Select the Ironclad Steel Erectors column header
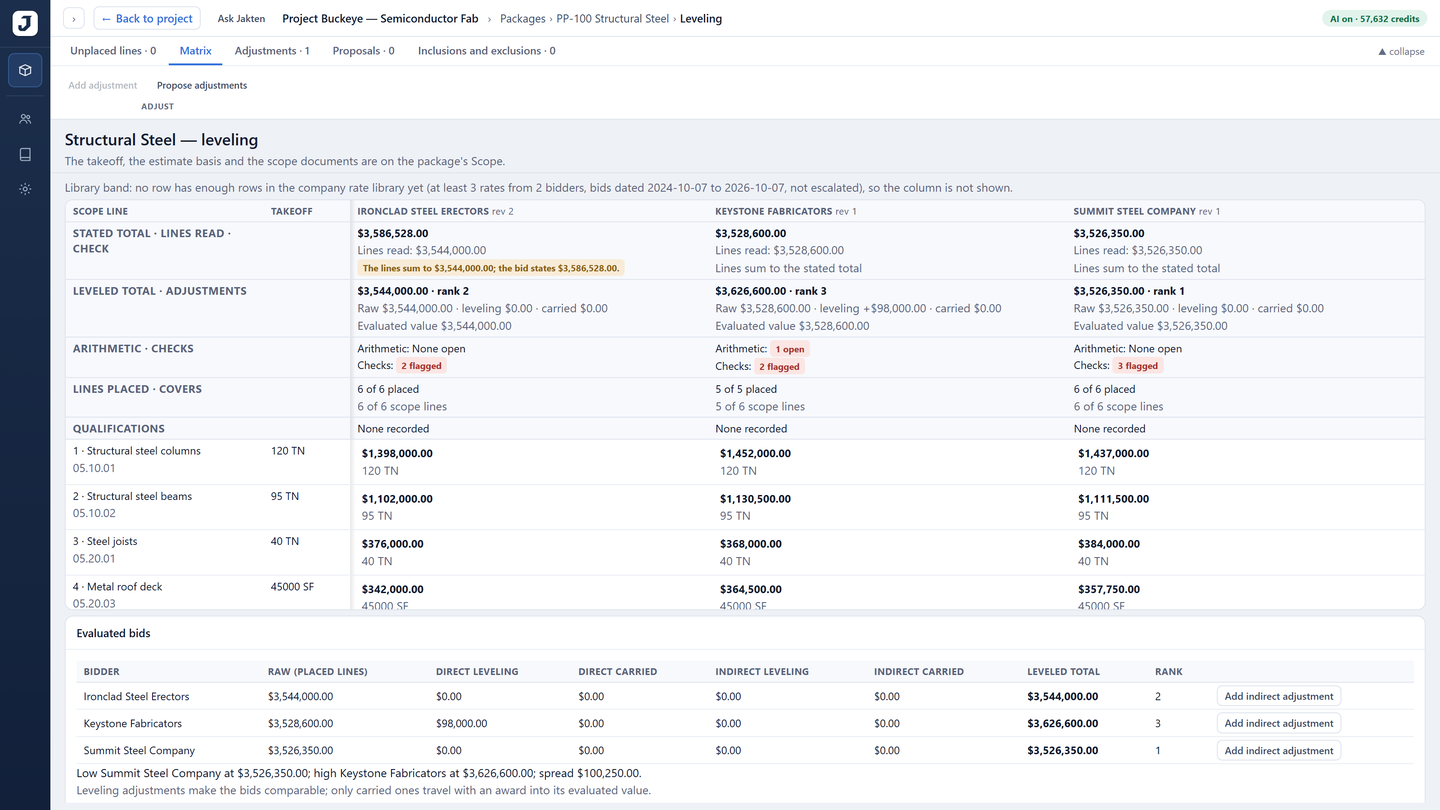Image resolution: width=1440 pixels, height=810 pixels. [435, 211]
